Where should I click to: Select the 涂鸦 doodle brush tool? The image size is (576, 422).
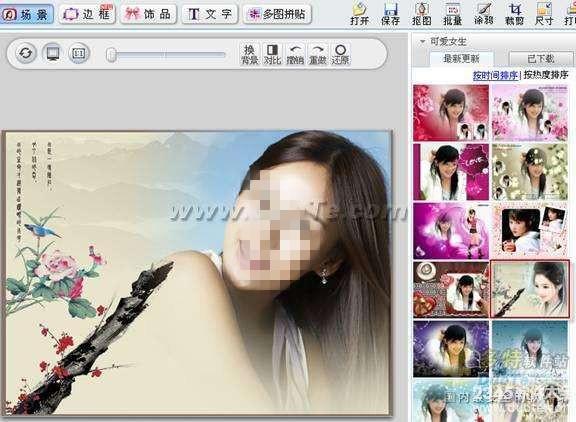pyautogui.click(x=483, y=14)
